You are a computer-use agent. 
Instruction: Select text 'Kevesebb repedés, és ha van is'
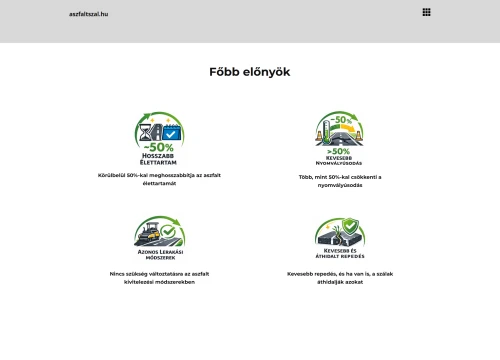point(328,274)
